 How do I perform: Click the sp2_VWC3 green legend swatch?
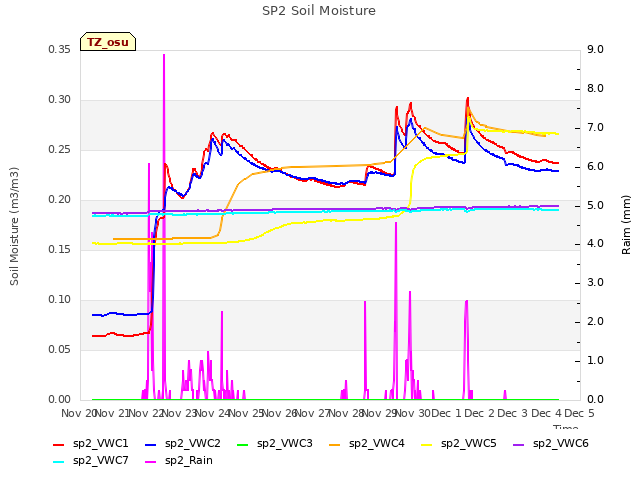tap(243, 444)
